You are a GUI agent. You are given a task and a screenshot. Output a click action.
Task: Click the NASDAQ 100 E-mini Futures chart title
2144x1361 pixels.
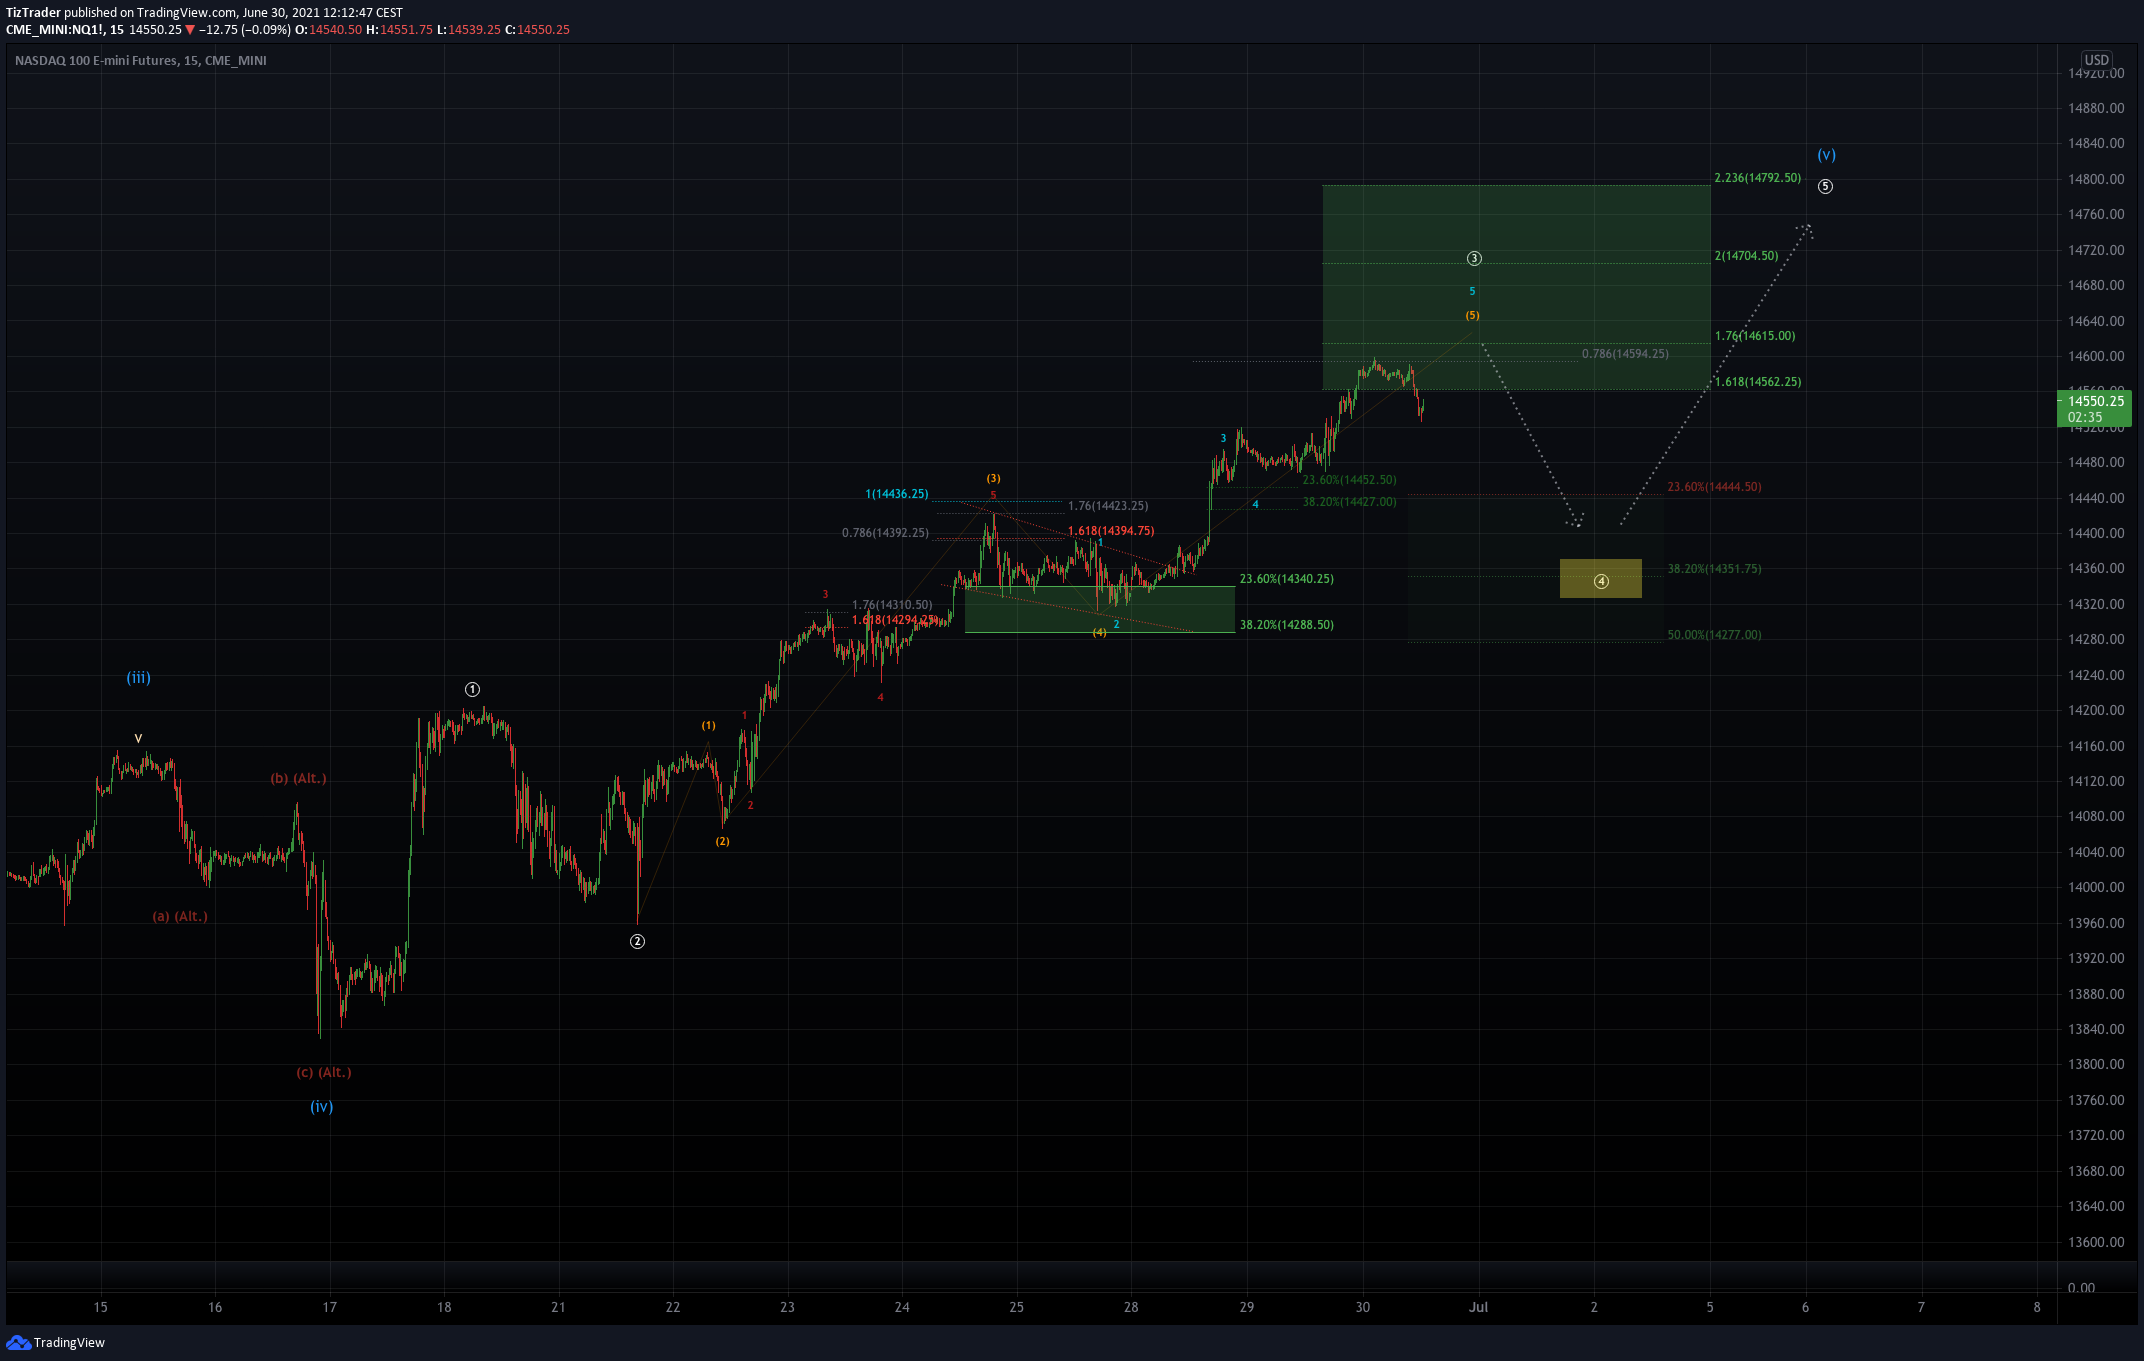pyautogui.click(x=141, y=60)
